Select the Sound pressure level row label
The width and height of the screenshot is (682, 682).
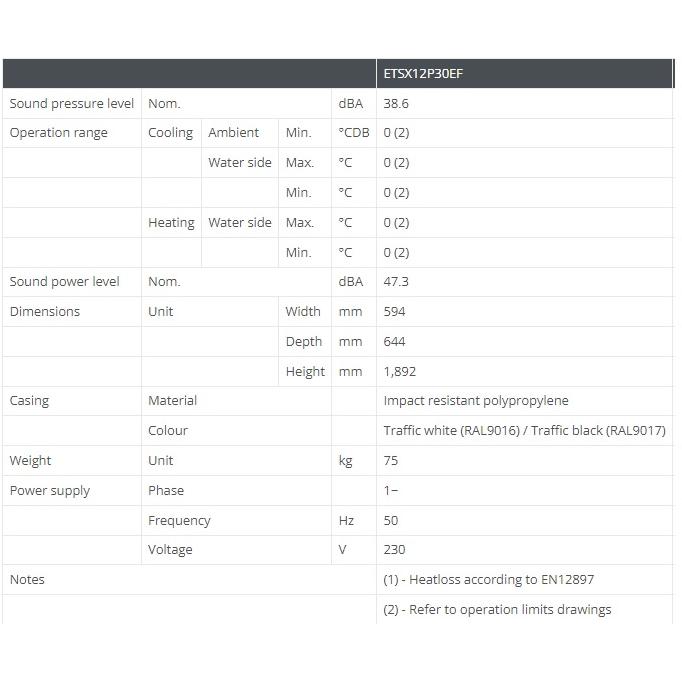(x=72, y=104)
